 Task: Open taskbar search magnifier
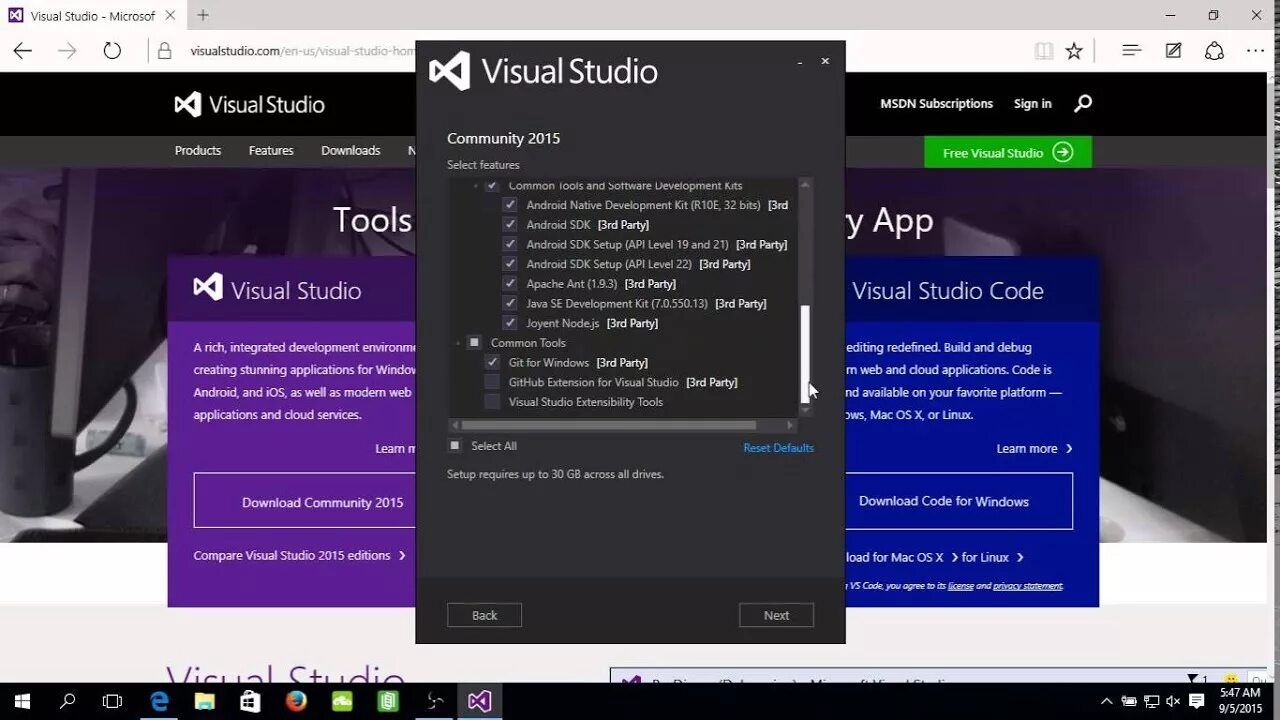(x=68, y=701)
